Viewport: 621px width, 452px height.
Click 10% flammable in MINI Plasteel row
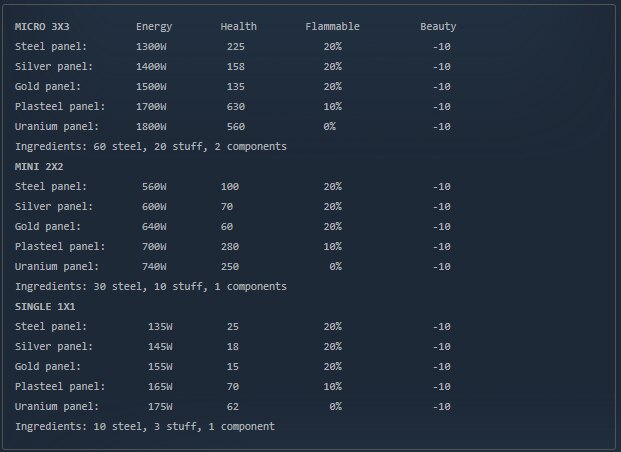[x=333, y=247]
